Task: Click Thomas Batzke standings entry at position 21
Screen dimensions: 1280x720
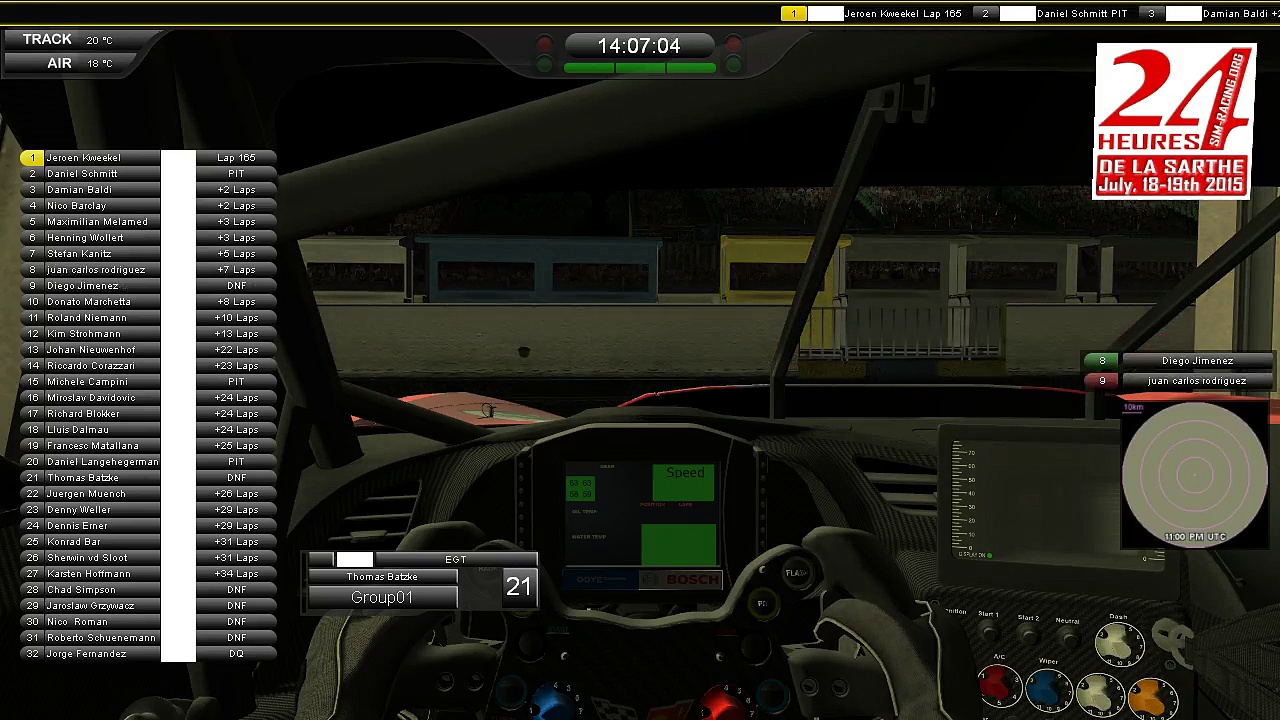Action: point(83,478)
